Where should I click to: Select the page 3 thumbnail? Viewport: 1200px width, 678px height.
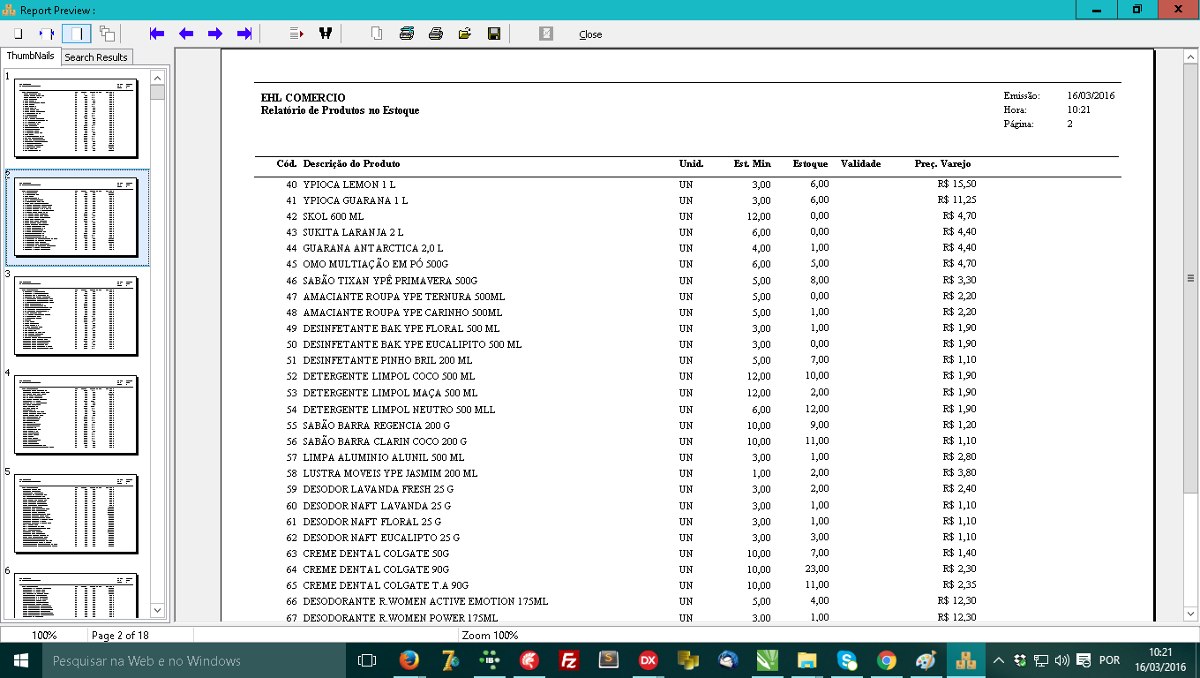point(75,316)
